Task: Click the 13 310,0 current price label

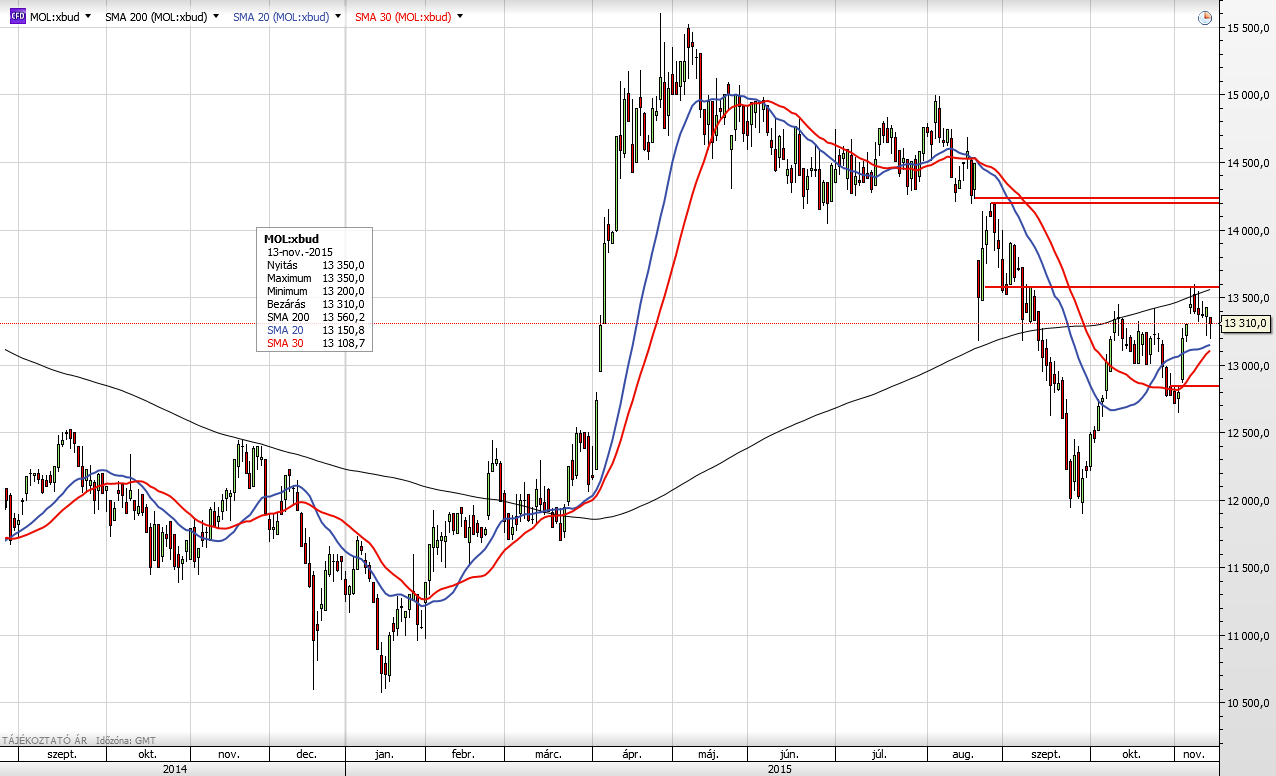Action: (x=1246, y=323)
